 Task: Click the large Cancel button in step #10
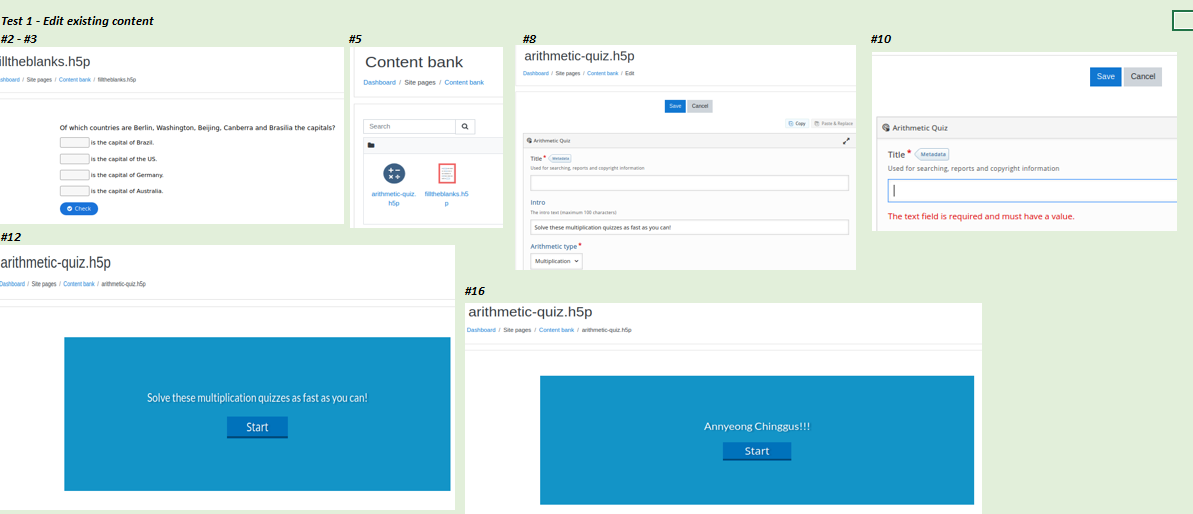point(1143,77)
